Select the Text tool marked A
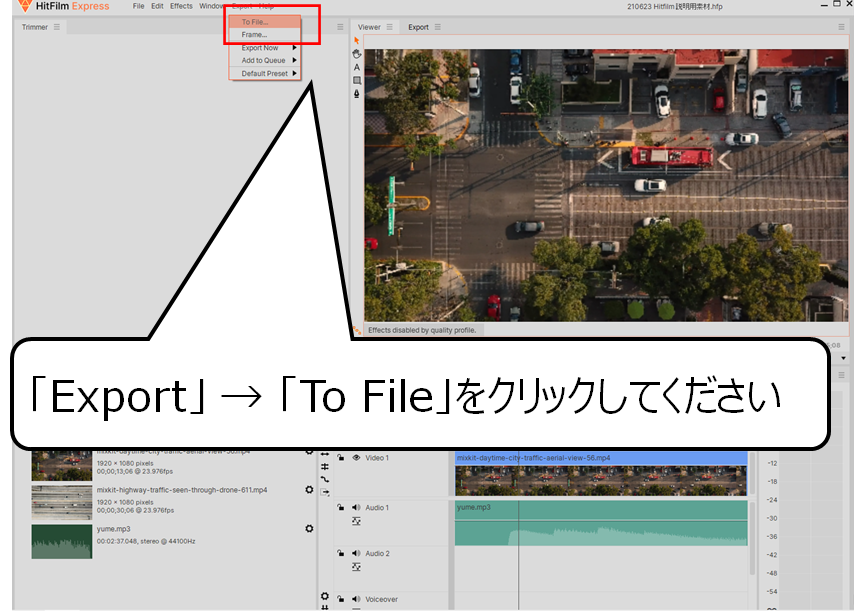 (x=357, y=67)
